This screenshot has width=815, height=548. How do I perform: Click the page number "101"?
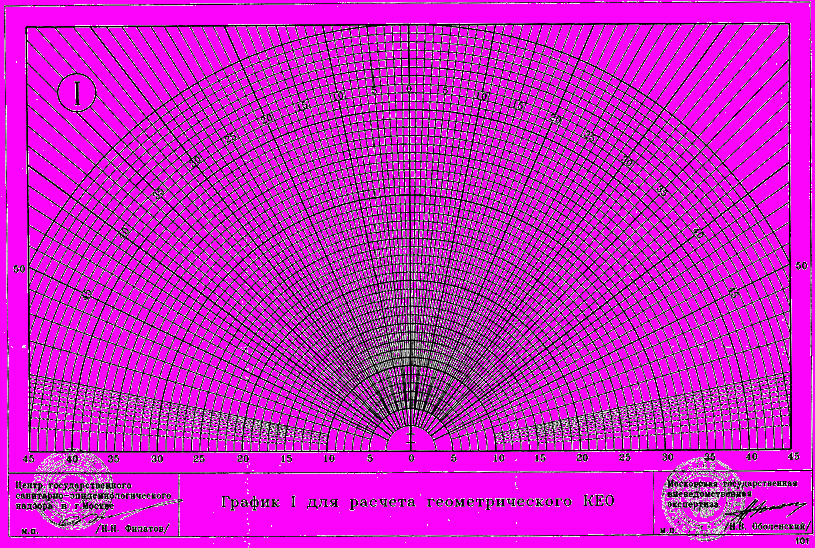point(803,542)
